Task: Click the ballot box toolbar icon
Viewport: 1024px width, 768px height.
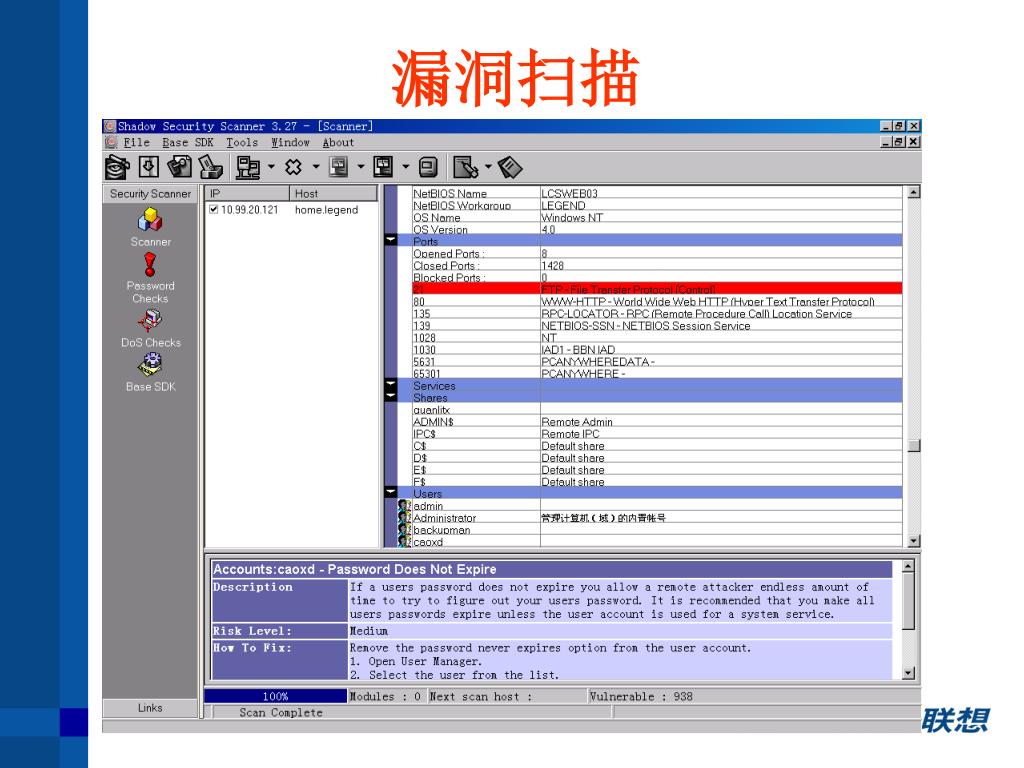Action: 210,167
